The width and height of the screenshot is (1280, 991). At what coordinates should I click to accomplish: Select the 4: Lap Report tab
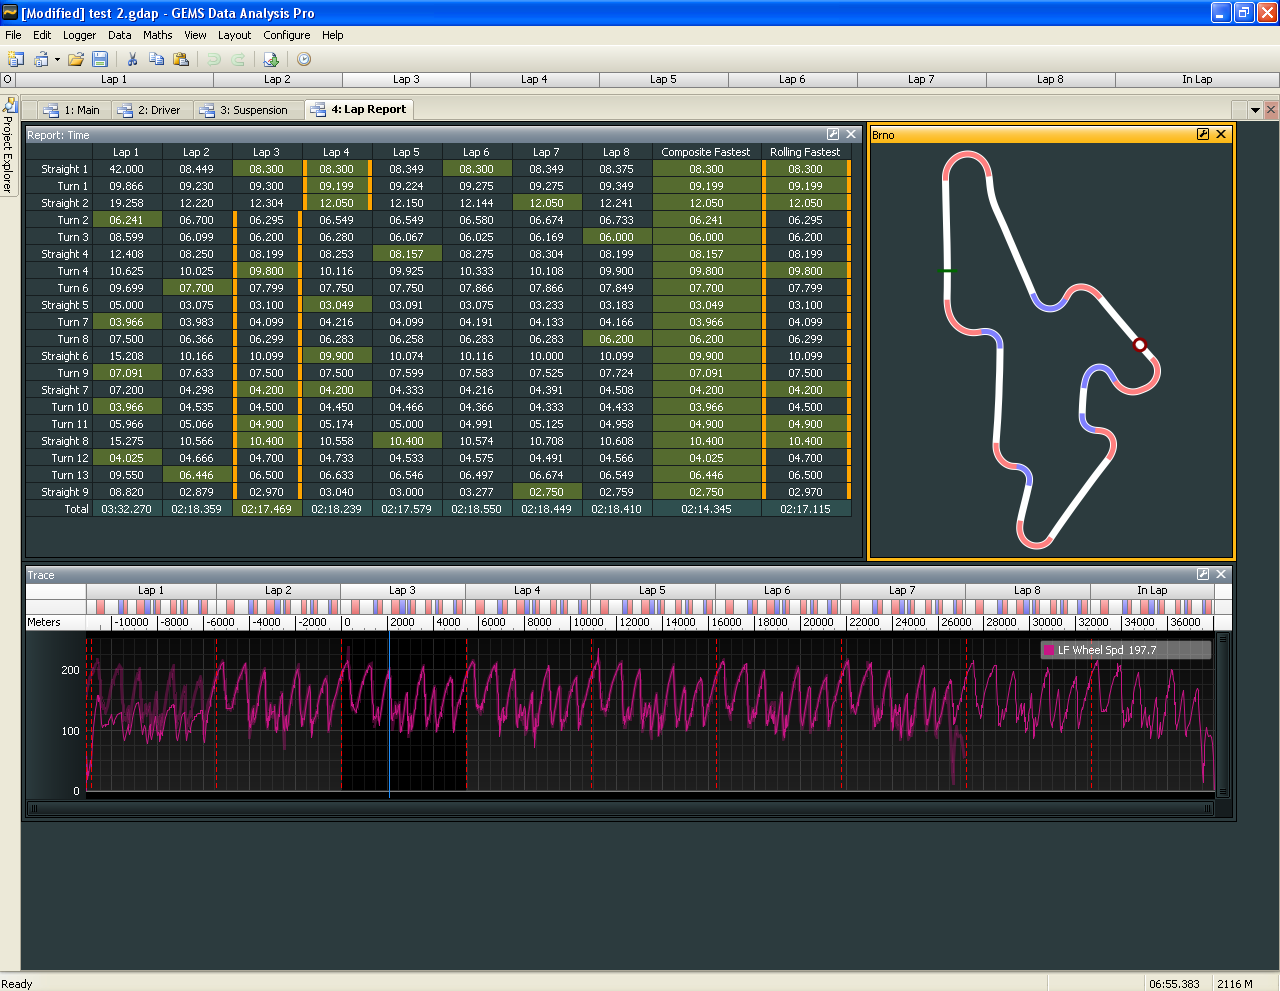[359, 109]
